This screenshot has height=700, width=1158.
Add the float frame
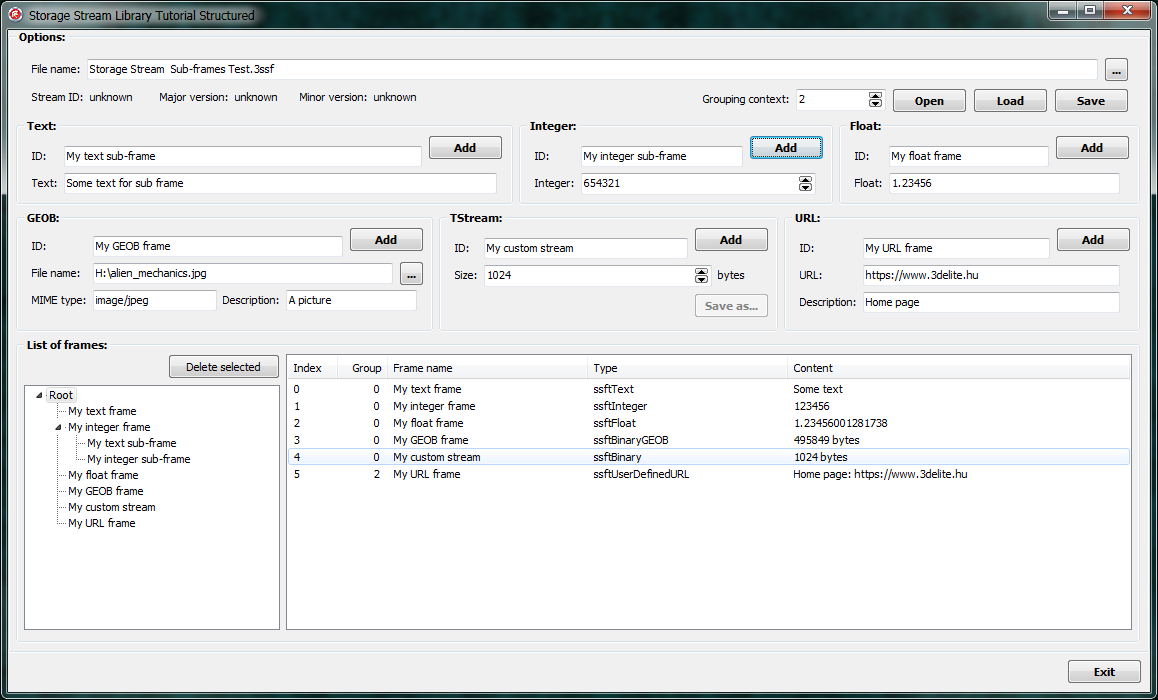pos(1092,148)
